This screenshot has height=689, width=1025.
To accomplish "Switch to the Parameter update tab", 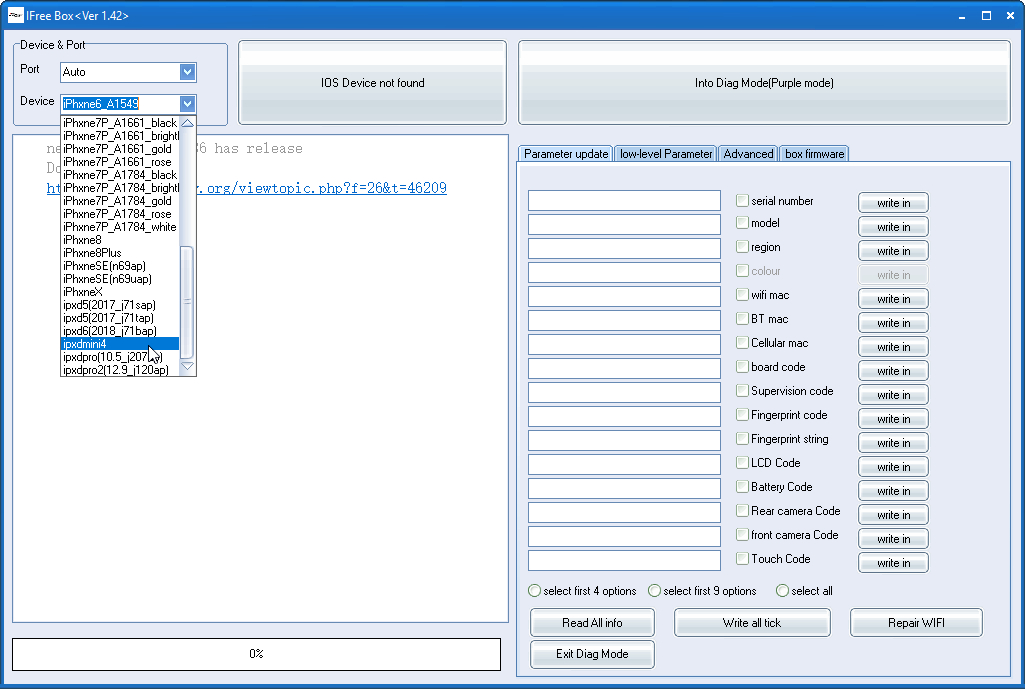I will pyautogui.click(x=565, y=154).
